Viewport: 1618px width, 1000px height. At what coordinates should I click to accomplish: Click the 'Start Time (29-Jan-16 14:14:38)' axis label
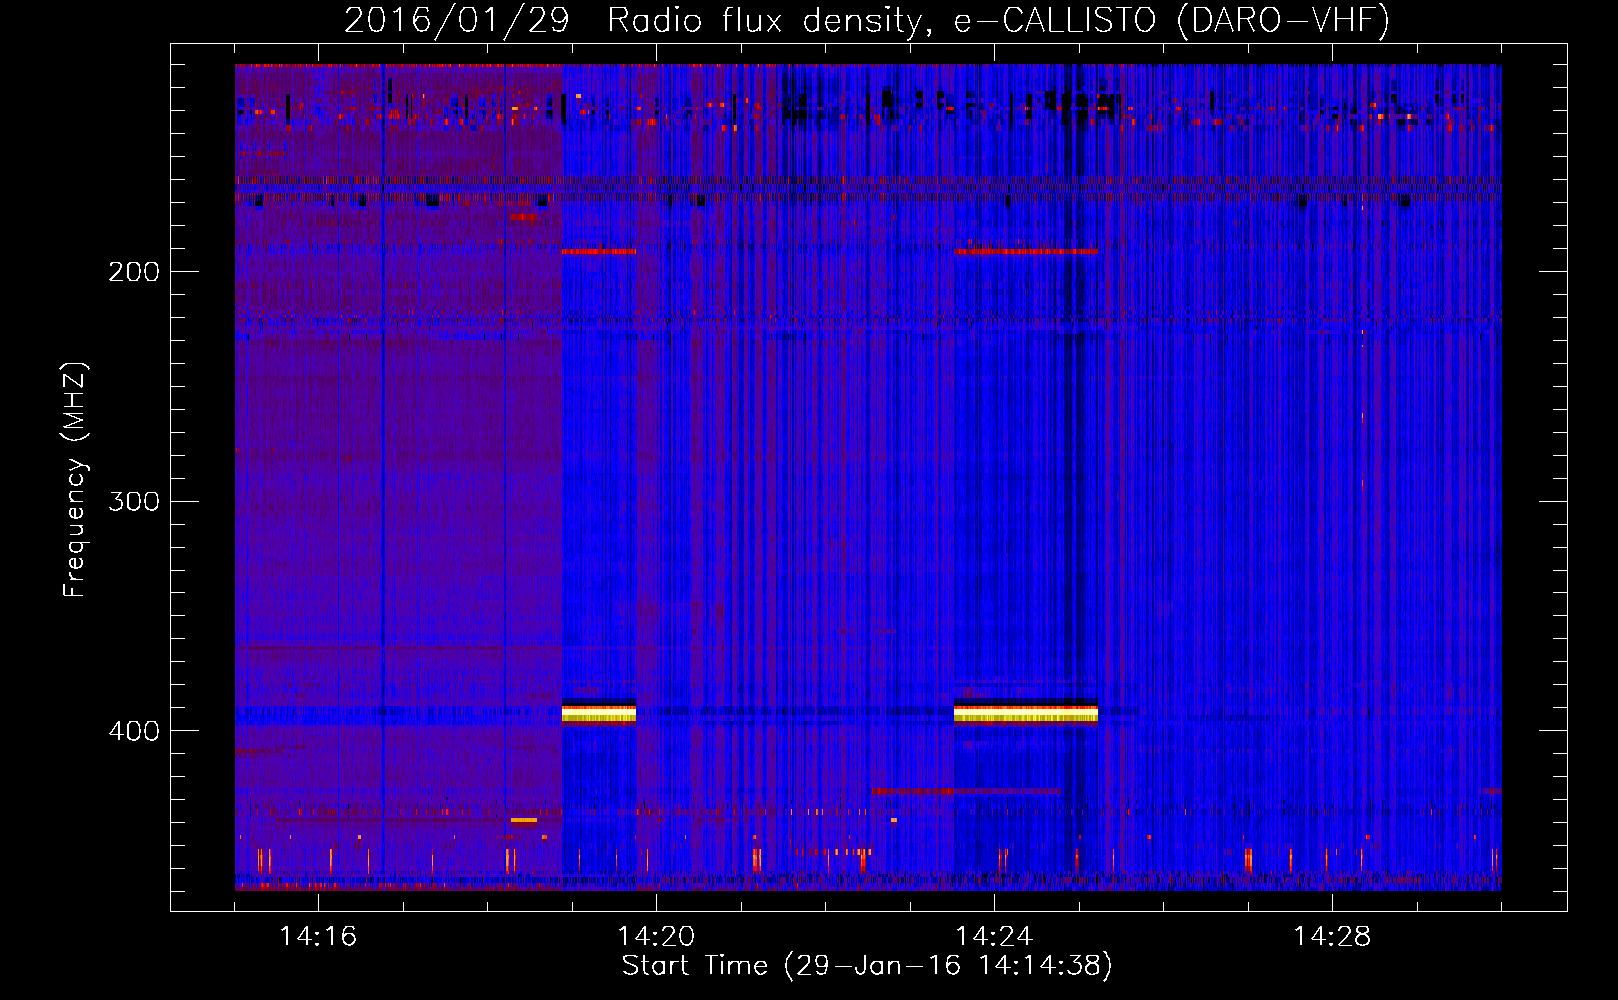pyautogui.click(x=867, y=966)
